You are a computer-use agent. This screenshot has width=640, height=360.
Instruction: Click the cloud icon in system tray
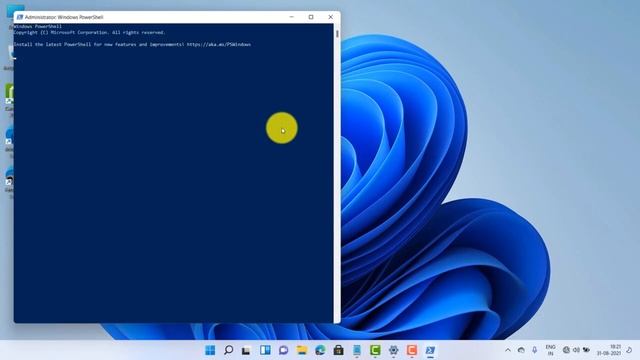pos(521,350)
